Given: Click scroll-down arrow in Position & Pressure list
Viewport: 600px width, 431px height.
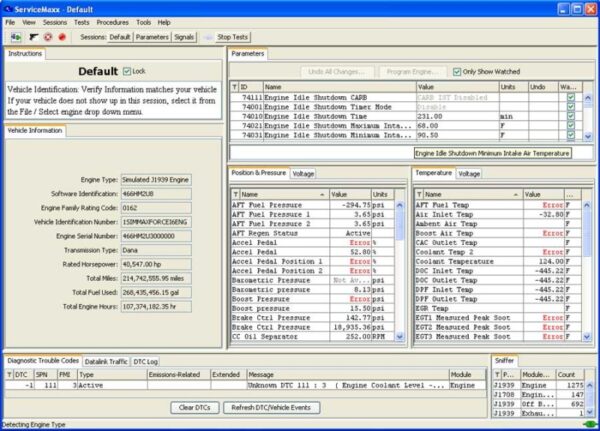Looking at the screenshot, I should pyautogui.click(x=400, y=336).
